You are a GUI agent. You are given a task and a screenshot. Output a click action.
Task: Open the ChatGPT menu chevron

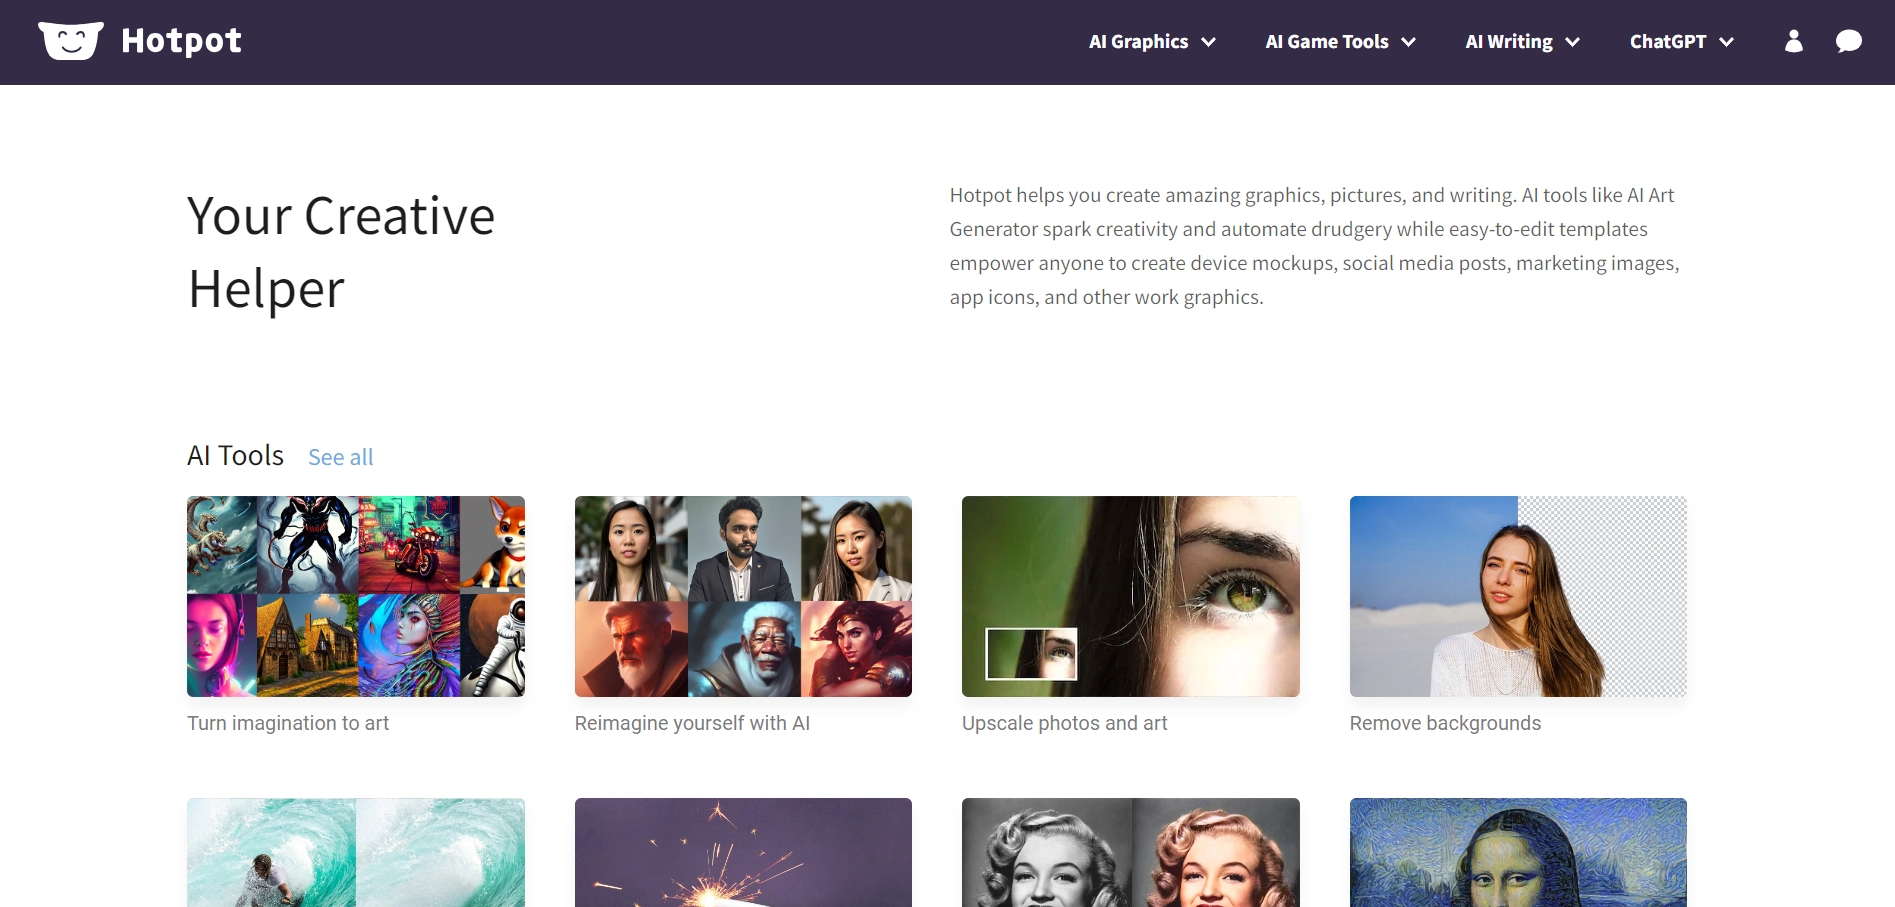(x=1726, y=42)
